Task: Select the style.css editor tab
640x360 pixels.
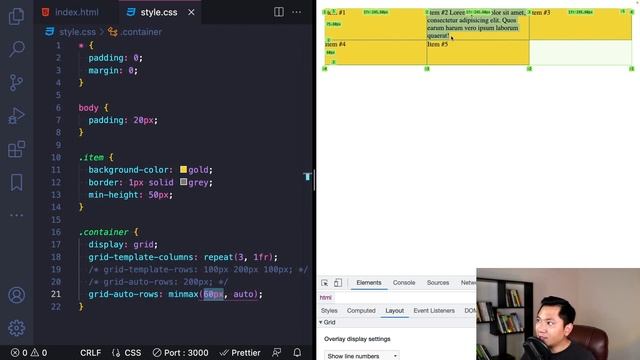Action: click(x=158, y=12)
